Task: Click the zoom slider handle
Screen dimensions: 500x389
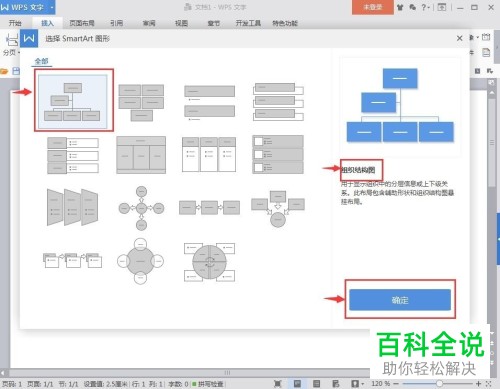Action: pos(440,384)
